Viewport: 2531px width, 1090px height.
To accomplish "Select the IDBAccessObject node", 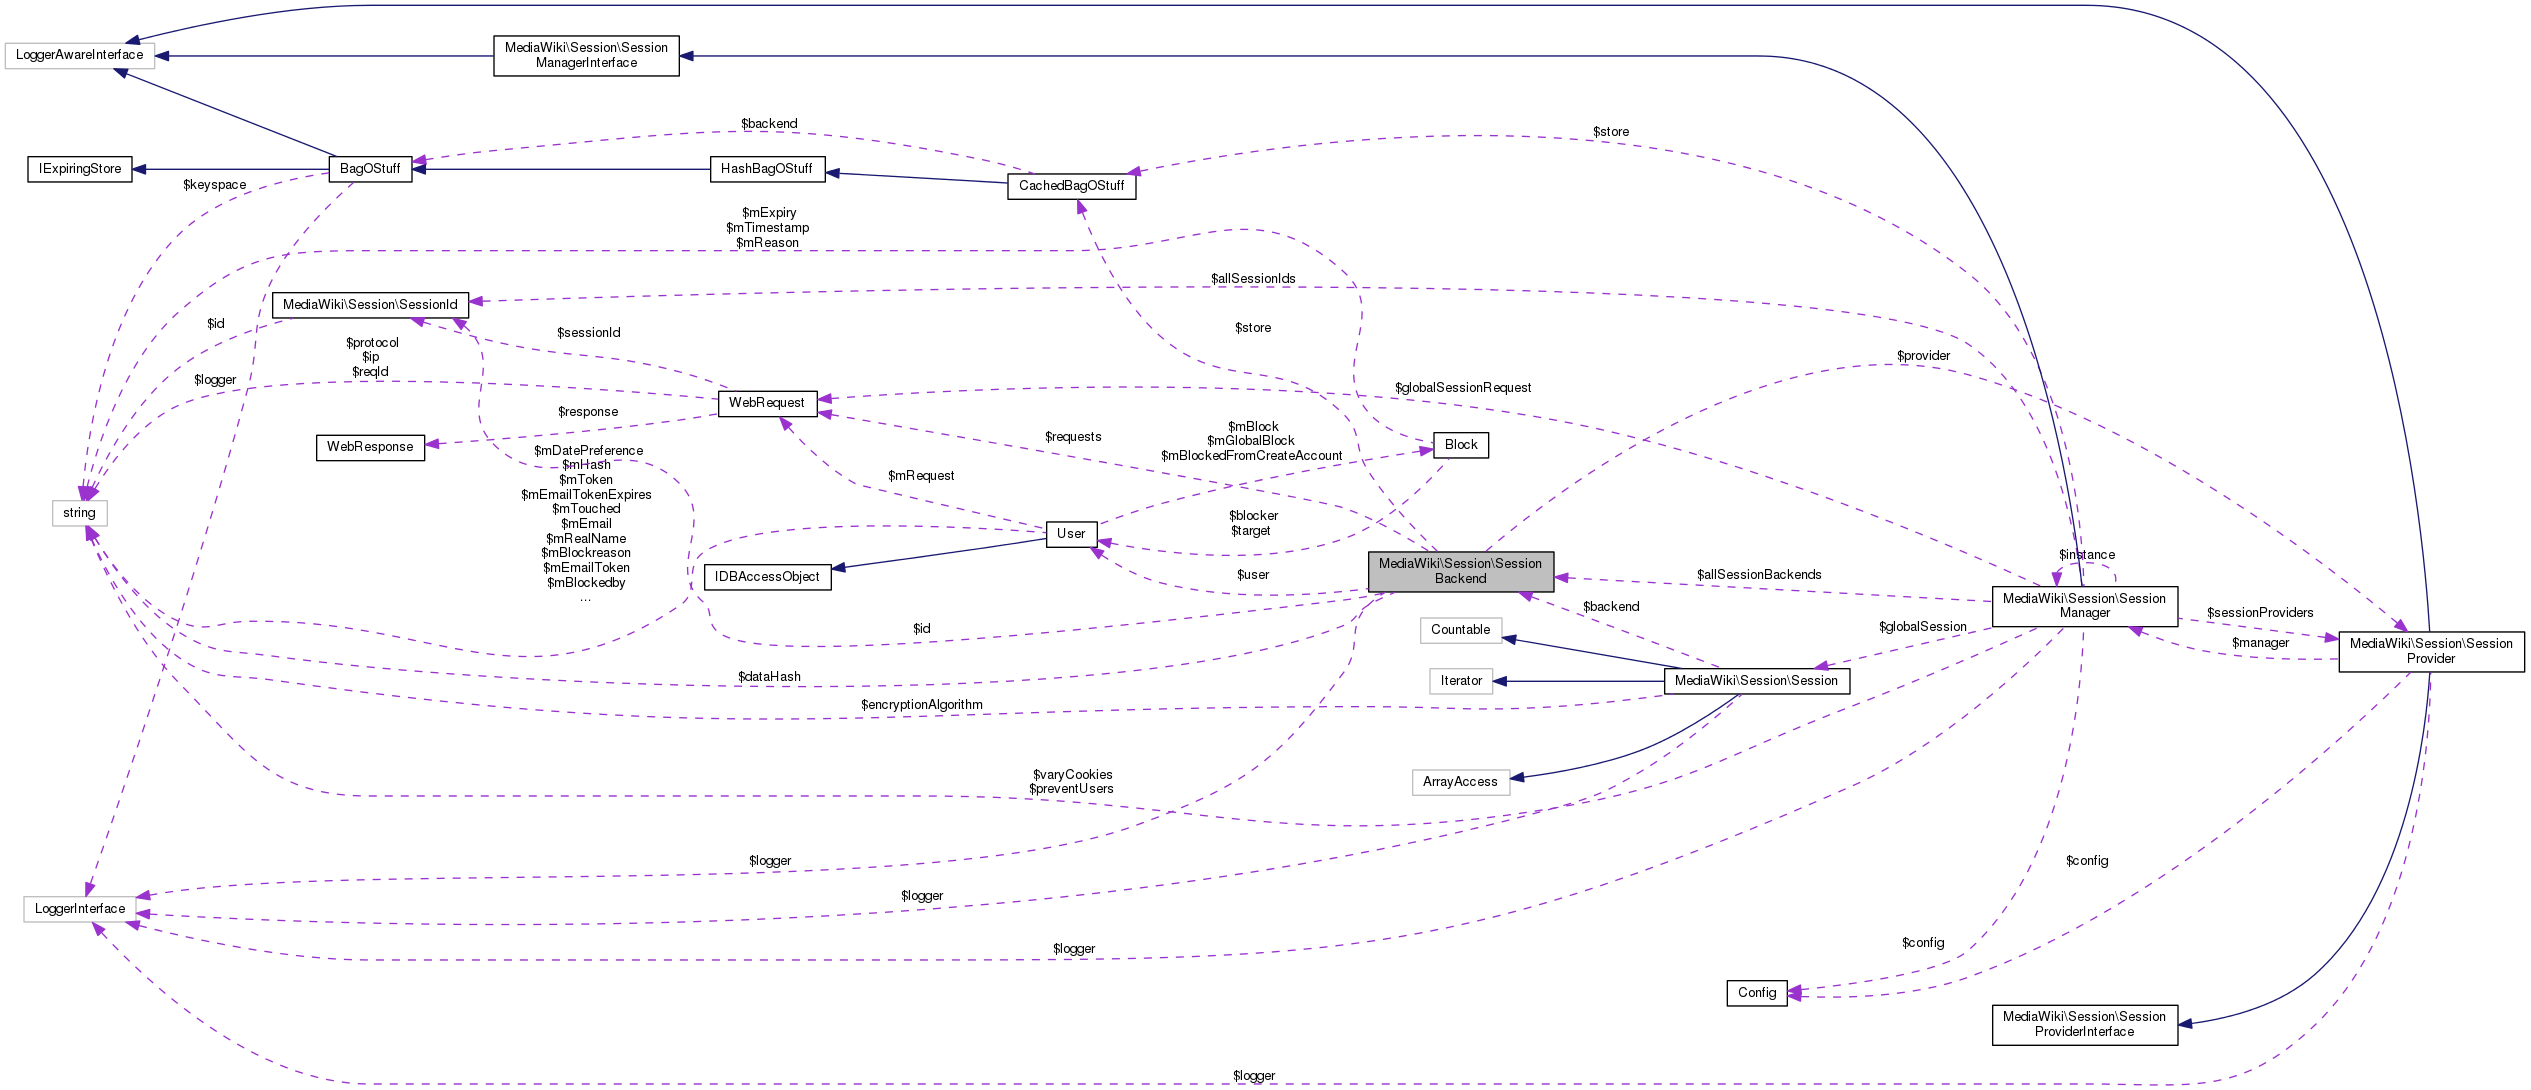I will pos(767,577).
